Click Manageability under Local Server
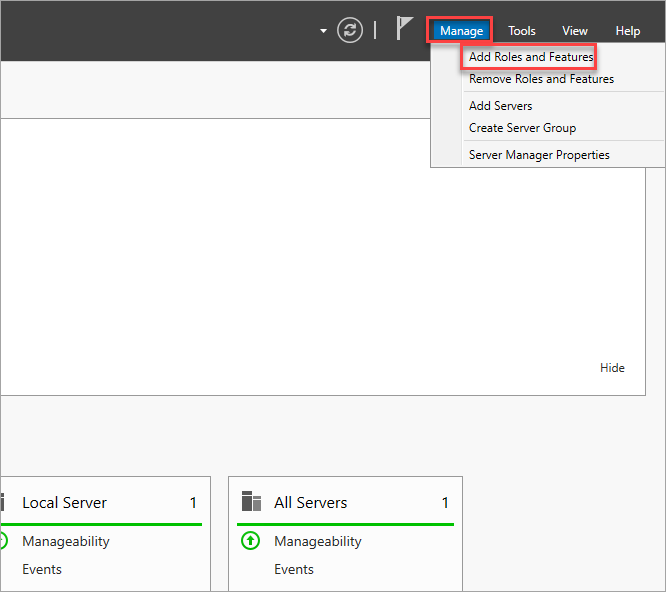 [x=66, y=541]
